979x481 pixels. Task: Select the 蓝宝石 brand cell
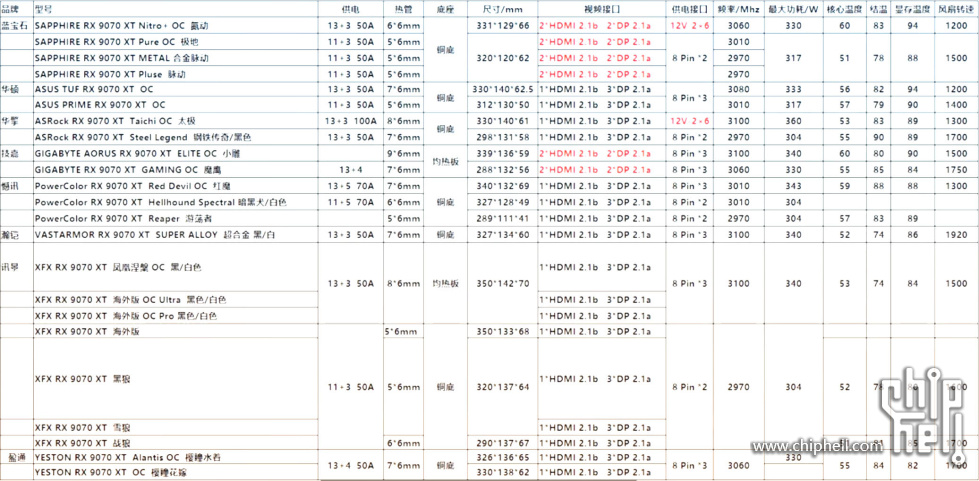click(x=15, y=26)
